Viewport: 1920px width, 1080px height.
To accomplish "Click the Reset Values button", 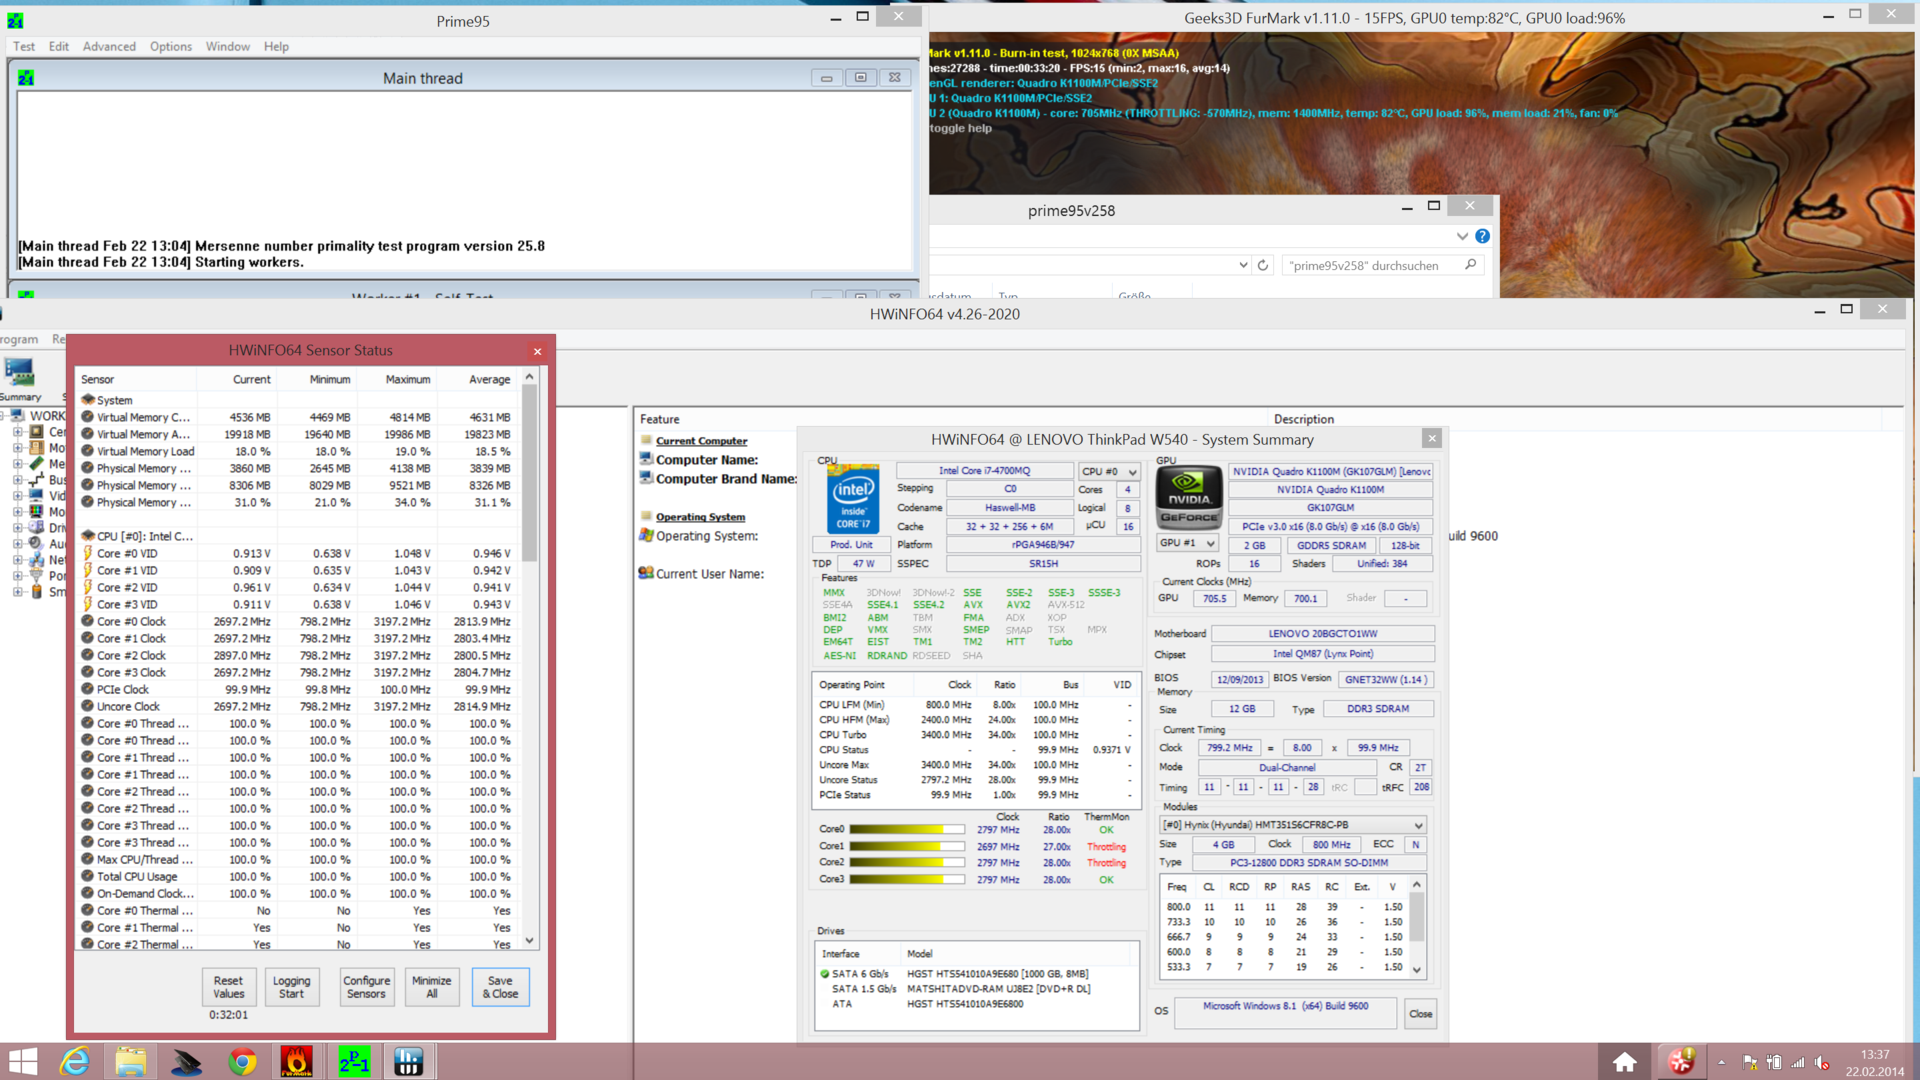I will tap(228, 987).
